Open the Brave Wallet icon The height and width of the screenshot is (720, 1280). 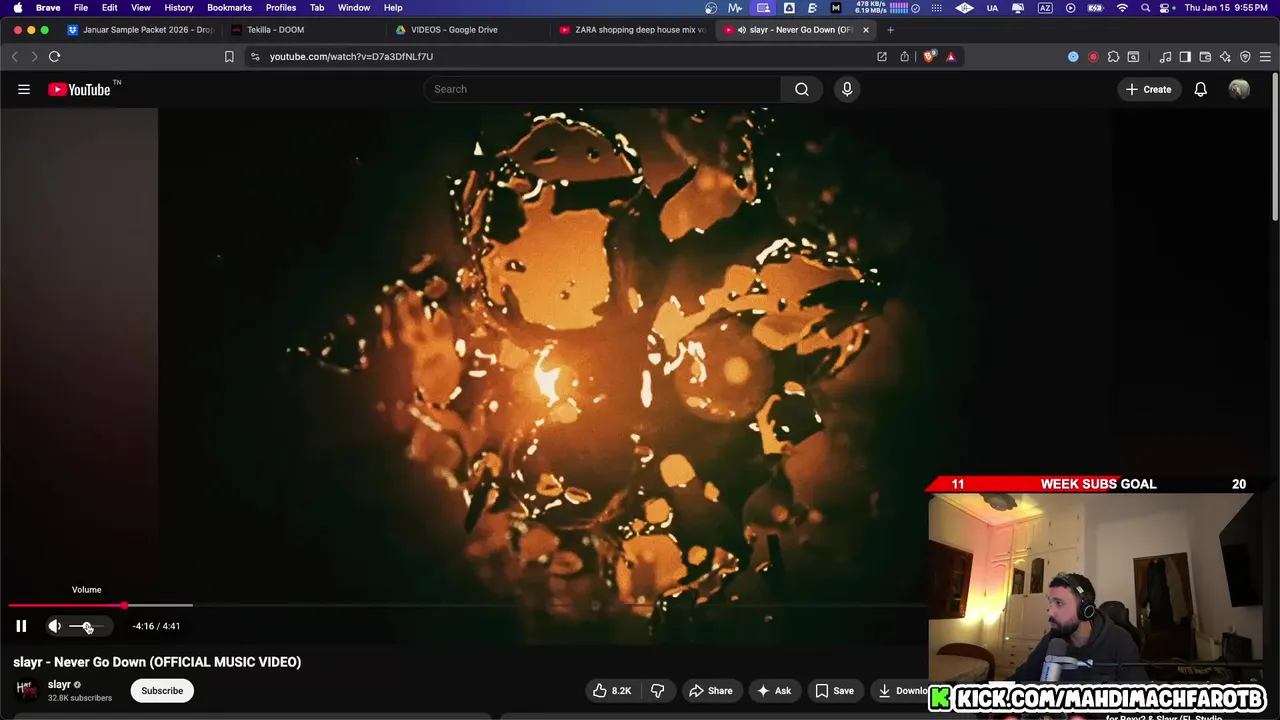pyautogui.click(x=1205, y=57)
